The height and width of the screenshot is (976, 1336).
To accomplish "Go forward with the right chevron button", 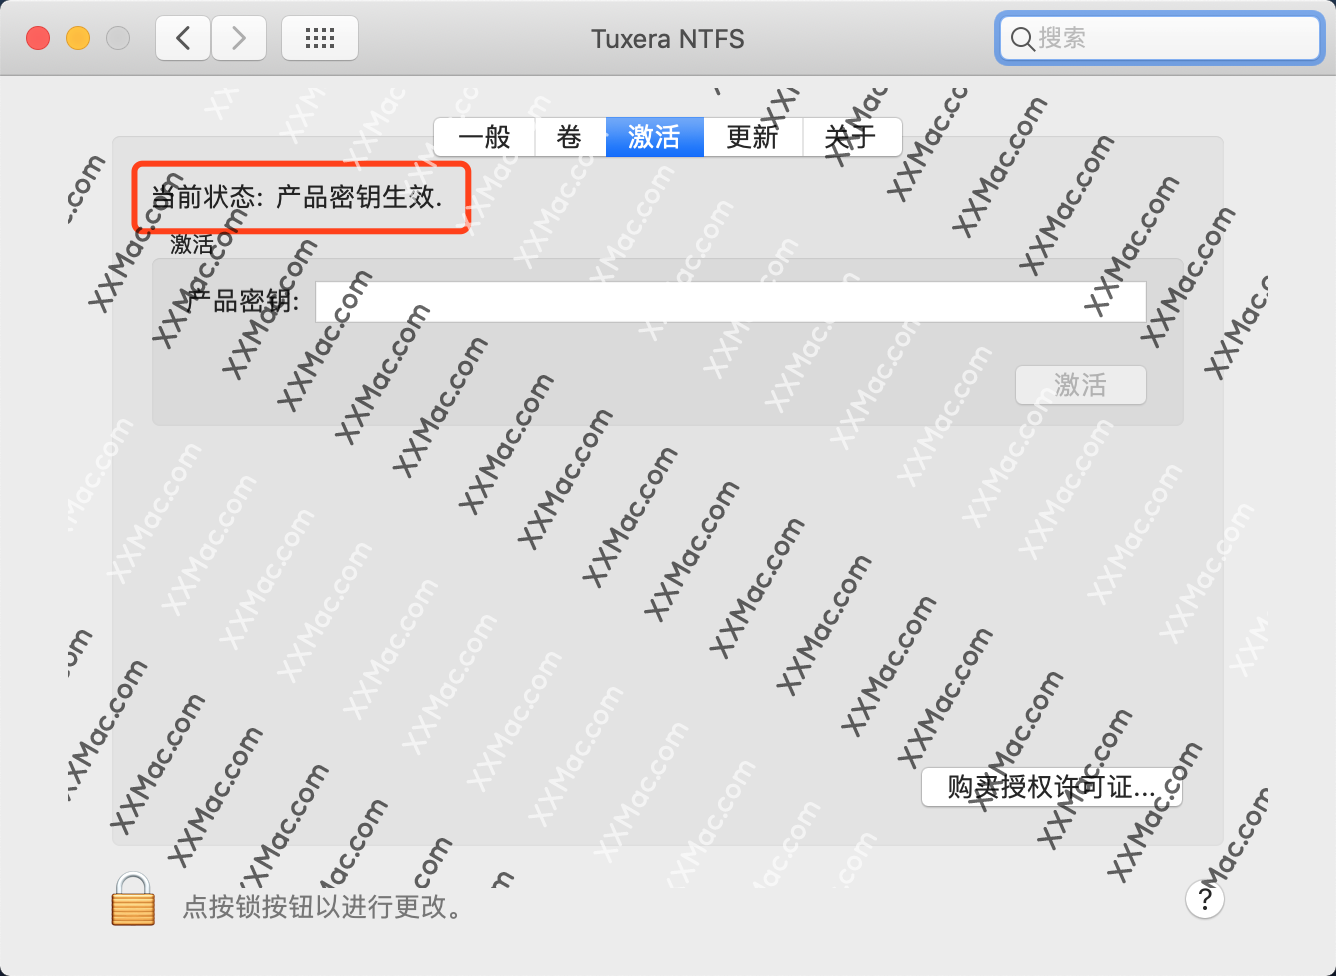I will point(239,39).
